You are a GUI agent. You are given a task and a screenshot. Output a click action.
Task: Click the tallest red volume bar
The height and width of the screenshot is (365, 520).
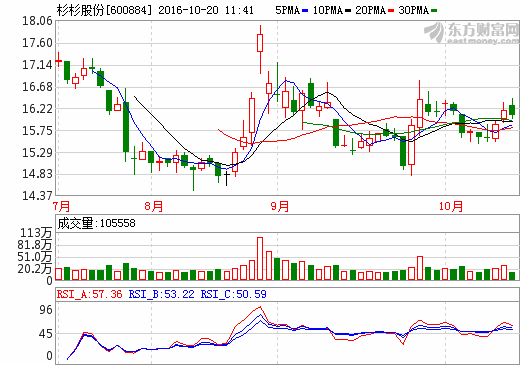click(260, 258)
